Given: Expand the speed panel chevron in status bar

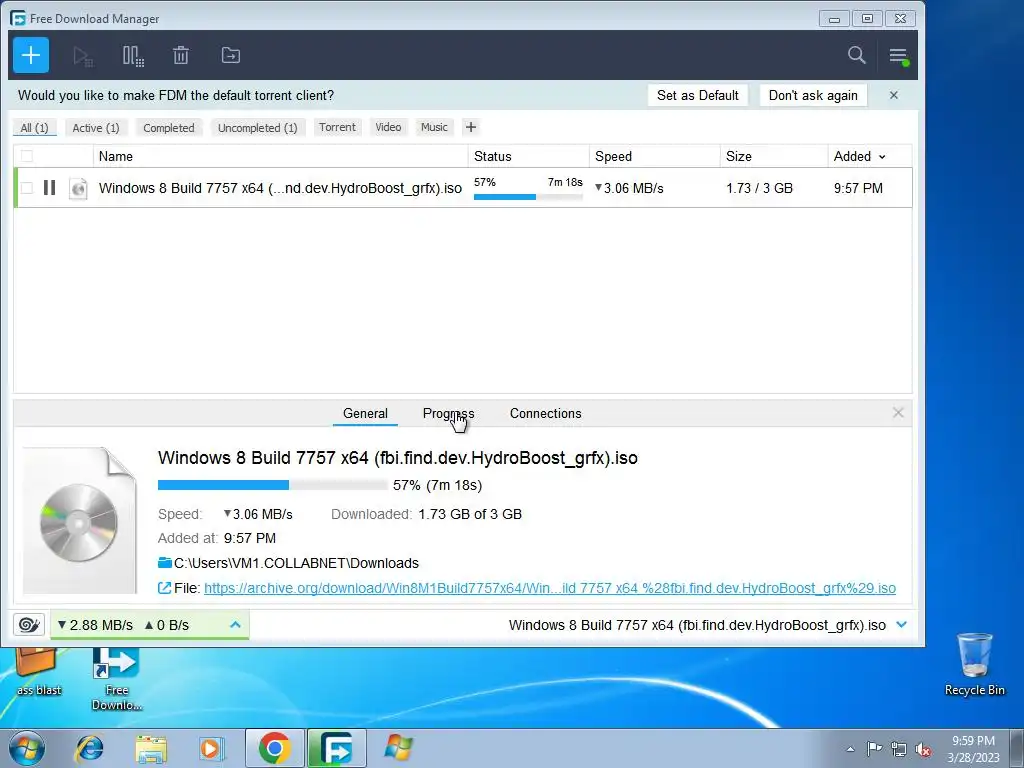Looking at the screenshot, I should click(x=236, y=625).
